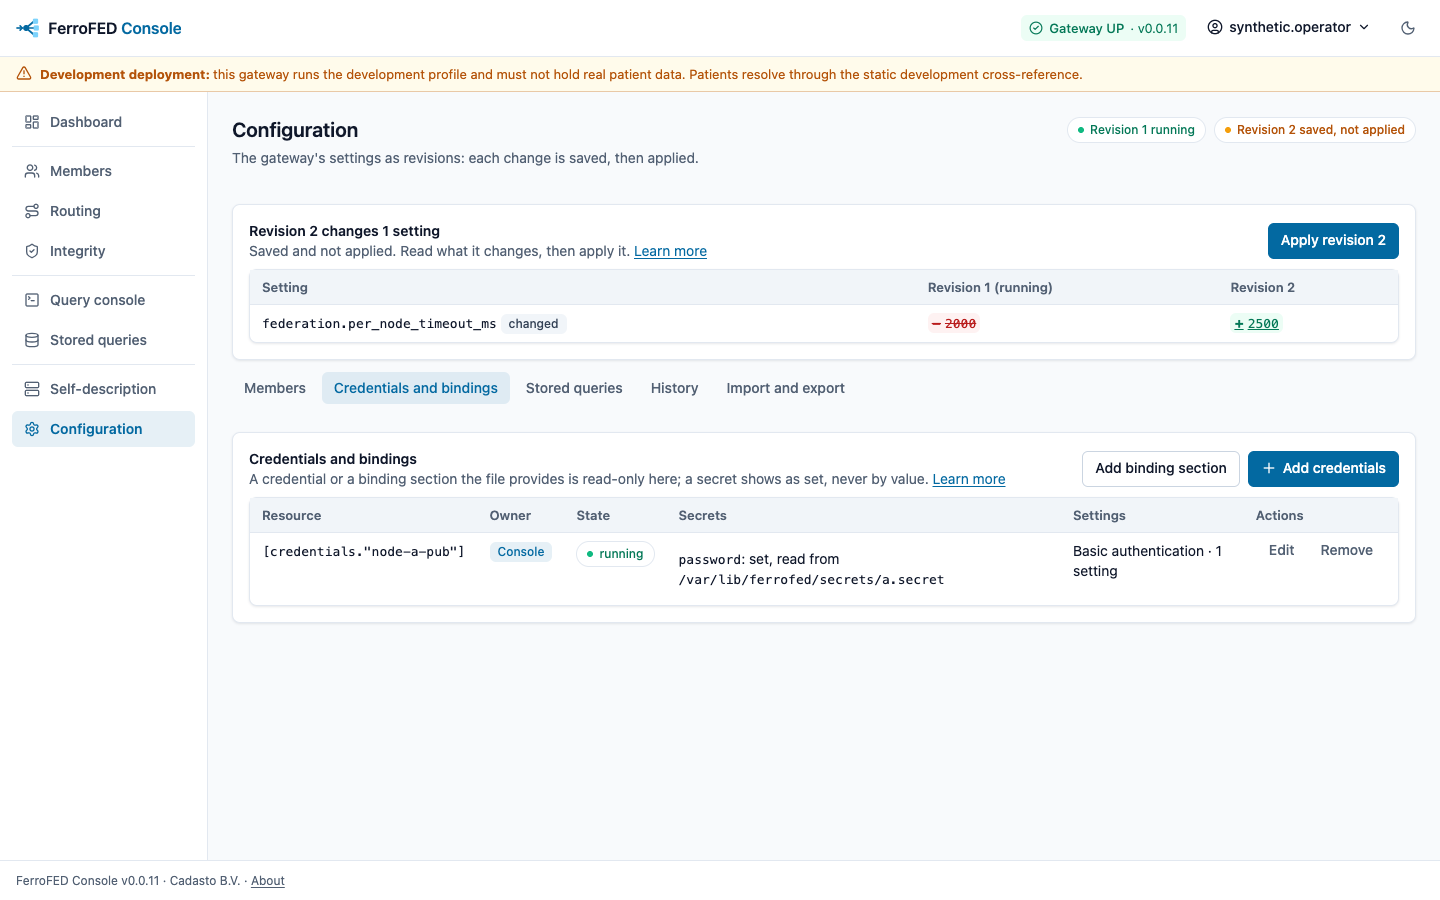The image size is (1440, 900).
Task: Click the Routing icon in sidebar
Action: coord(32,211)
